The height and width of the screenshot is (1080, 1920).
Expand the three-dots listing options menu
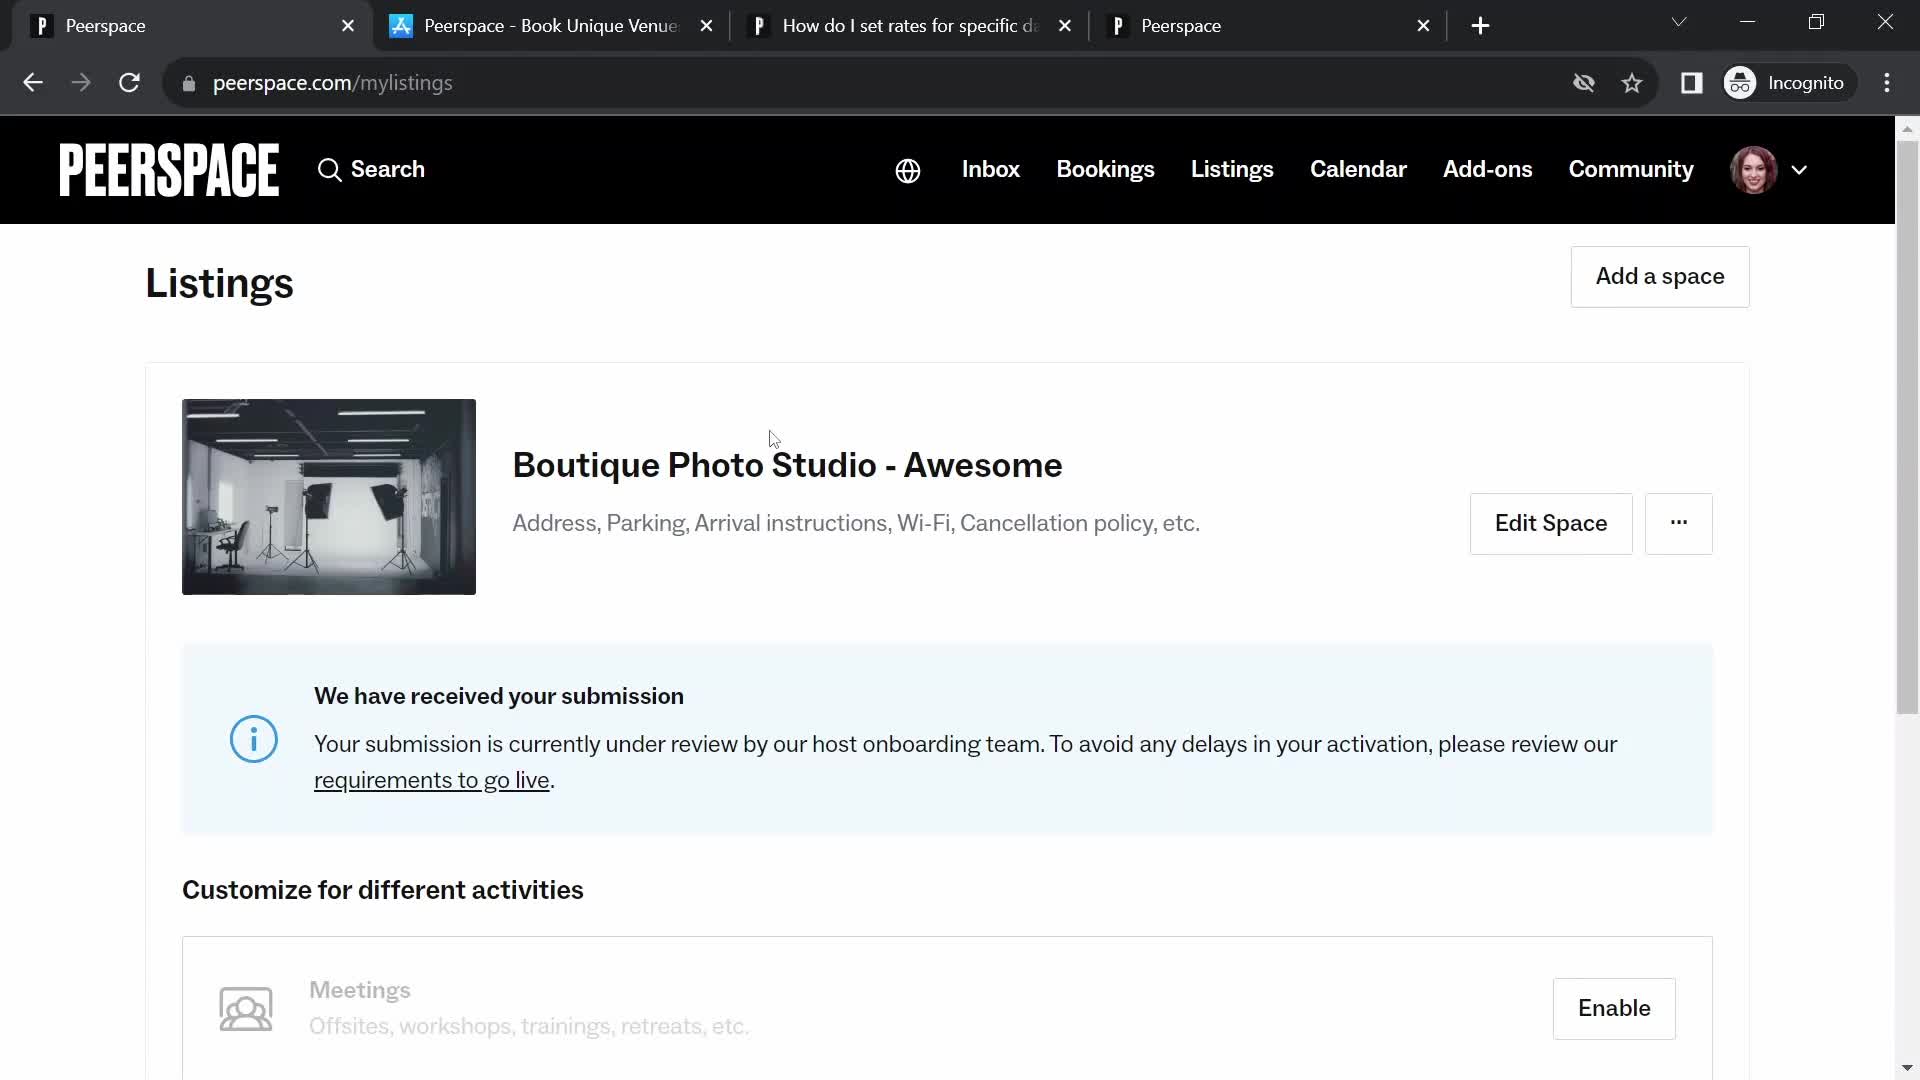click(1679, 524)
